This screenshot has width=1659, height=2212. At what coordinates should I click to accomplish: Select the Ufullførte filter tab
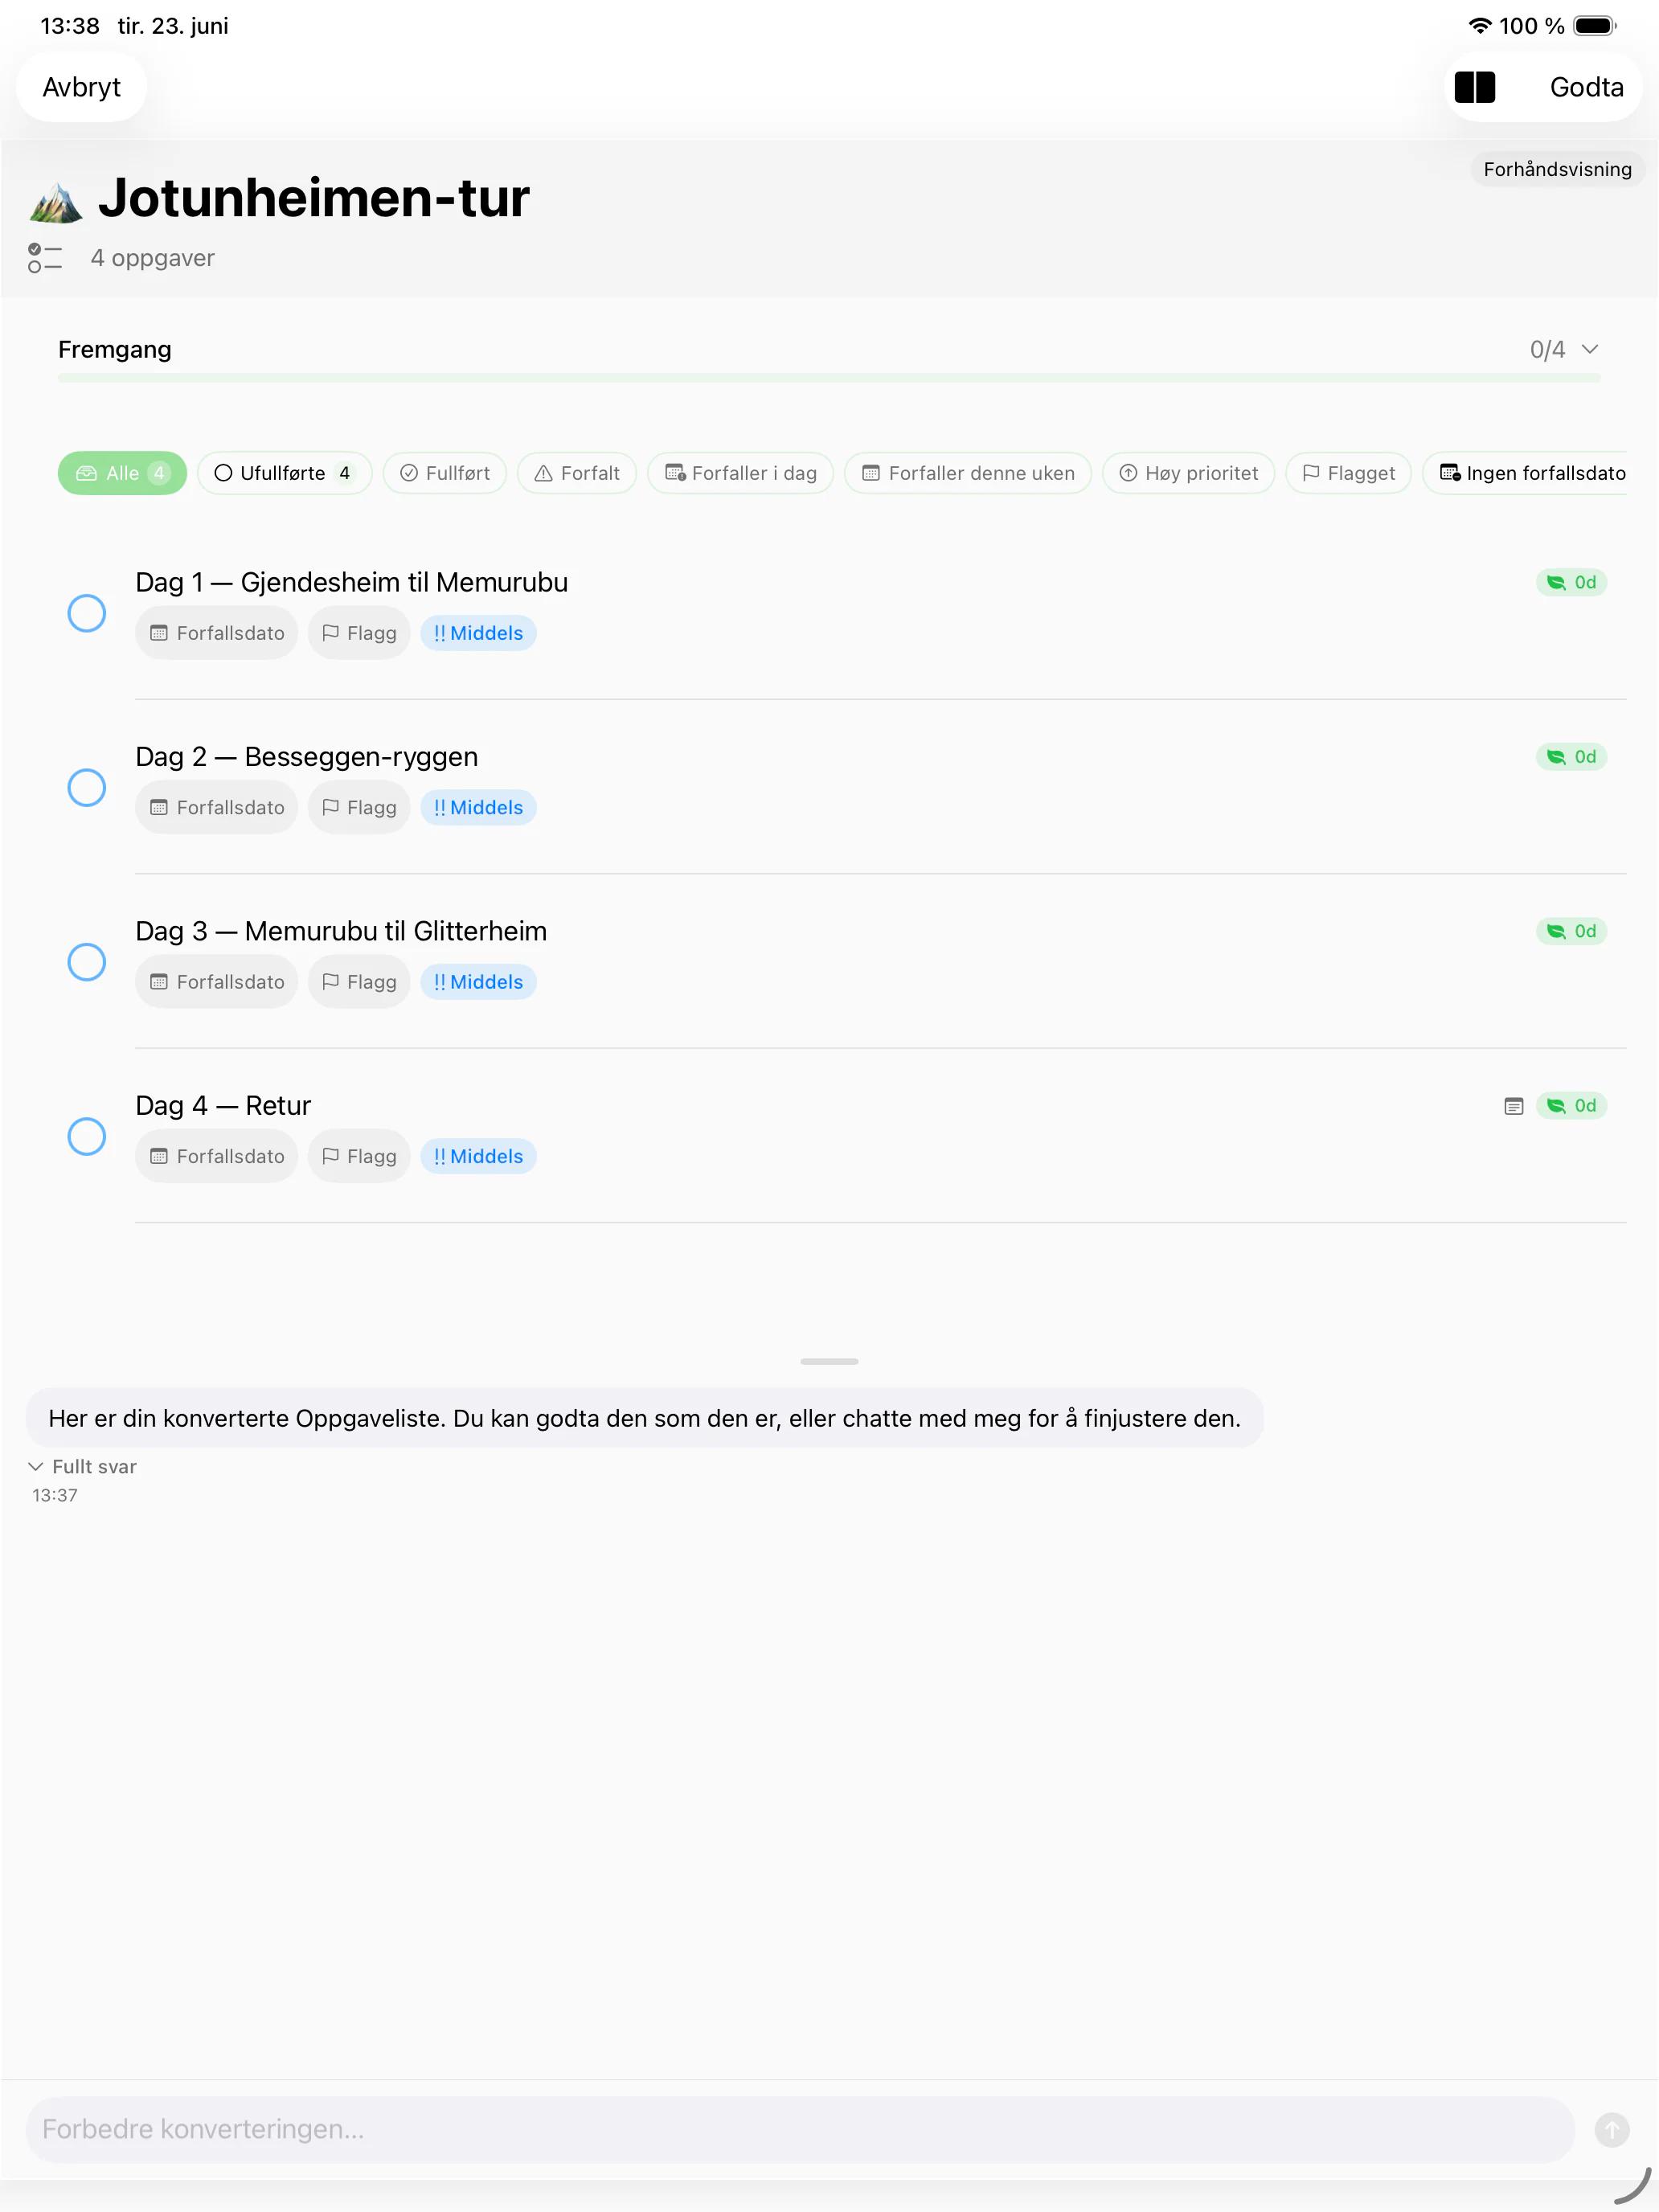[x=284, y=473]
